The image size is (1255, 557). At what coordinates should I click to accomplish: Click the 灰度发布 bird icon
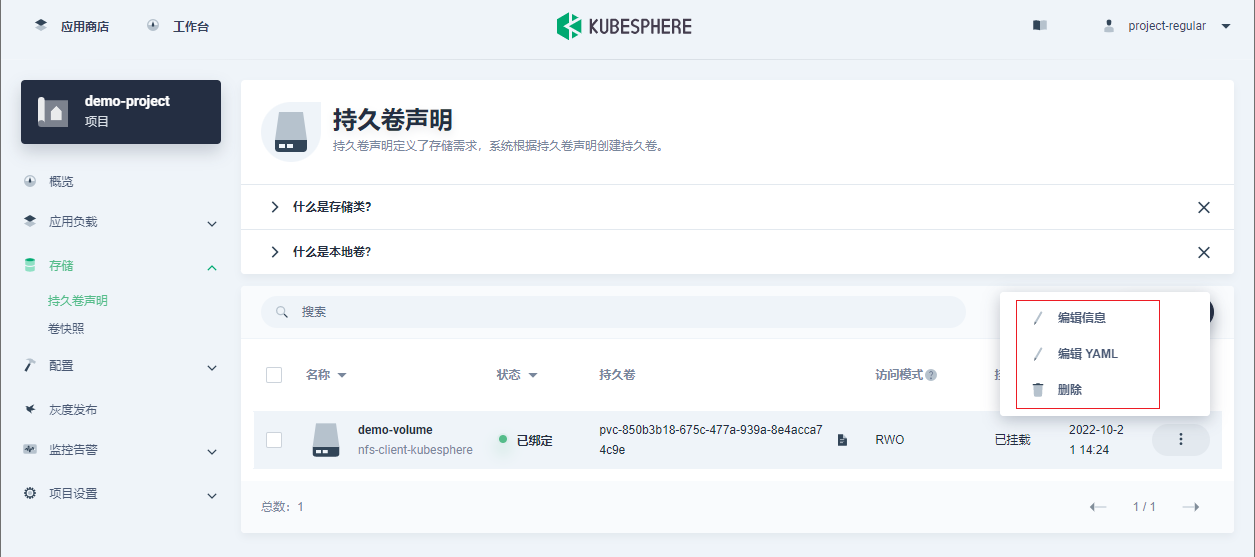tap(30, 409)
